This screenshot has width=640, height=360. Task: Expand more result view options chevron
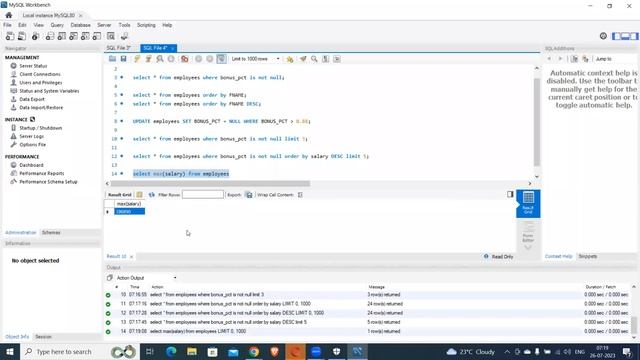pos(528,247)
